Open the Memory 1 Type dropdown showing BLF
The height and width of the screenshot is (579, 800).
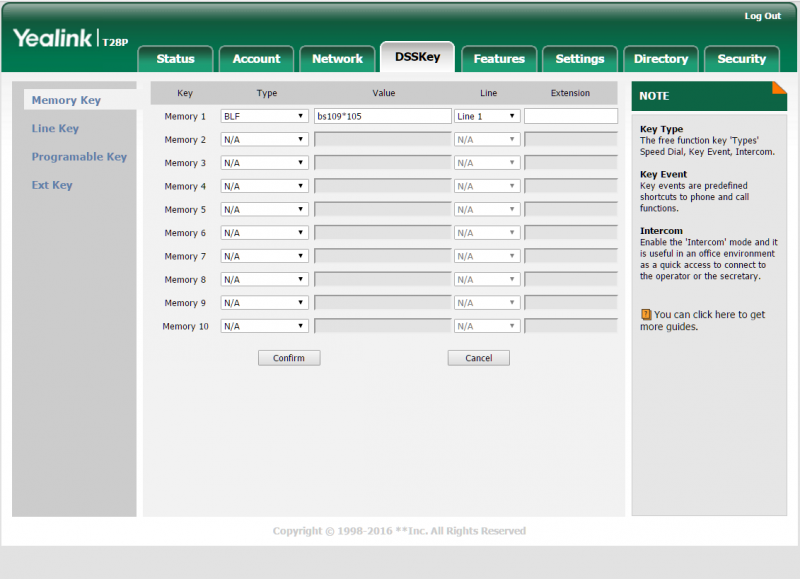click(264, 116)
